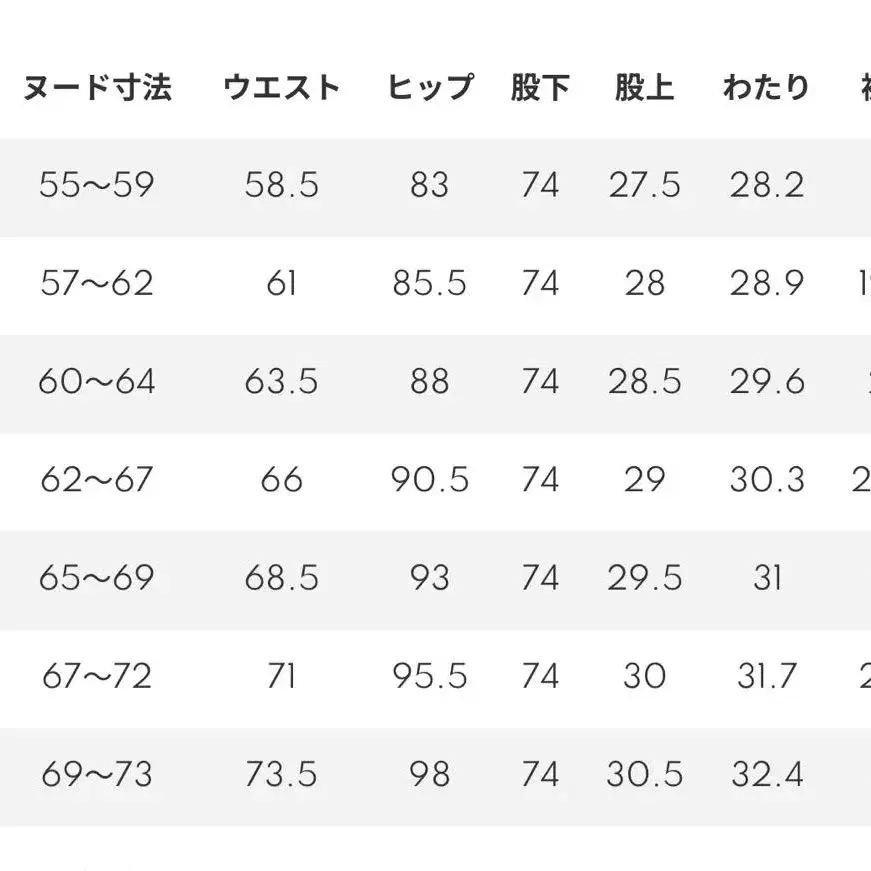Image resolution: width=871 pixels, height=871 pixels.
Task: Select the 29.6 わたり value
Action: 766,382
